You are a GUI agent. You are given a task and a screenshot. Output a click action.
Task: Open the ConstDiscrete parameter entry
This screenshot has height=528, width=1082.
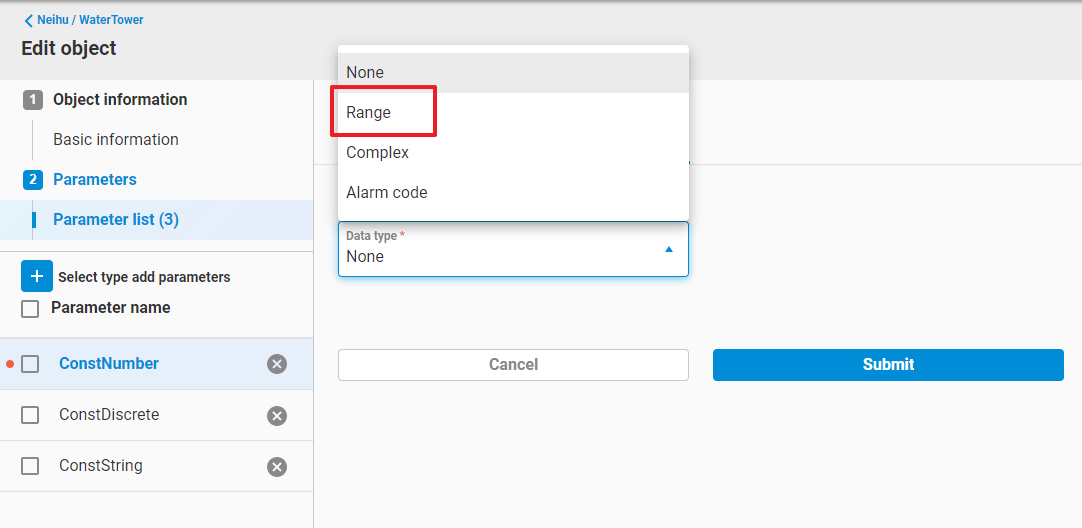click(109, 415)
